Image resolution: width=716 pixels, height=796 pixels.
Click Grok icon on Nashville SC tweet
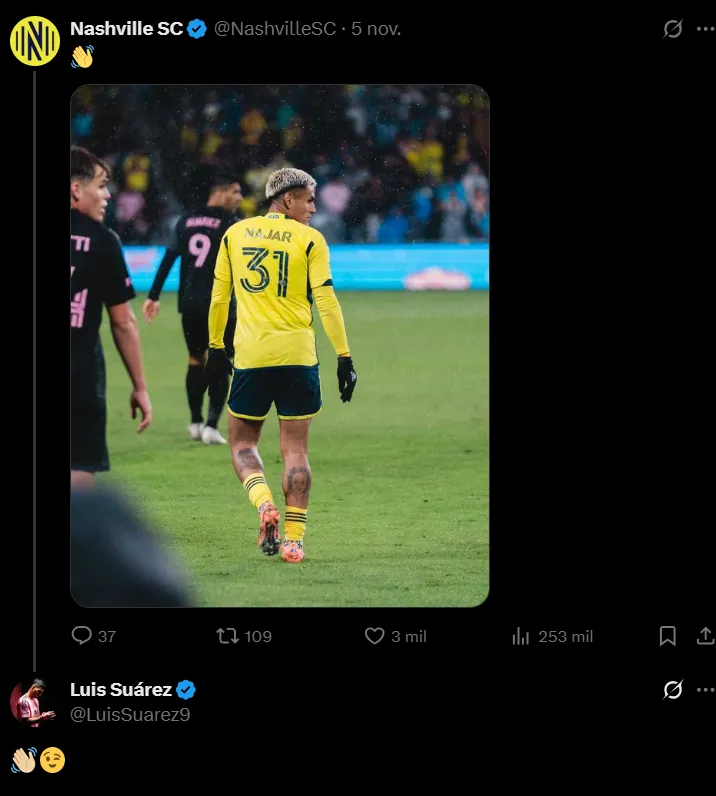coord(673,29)
